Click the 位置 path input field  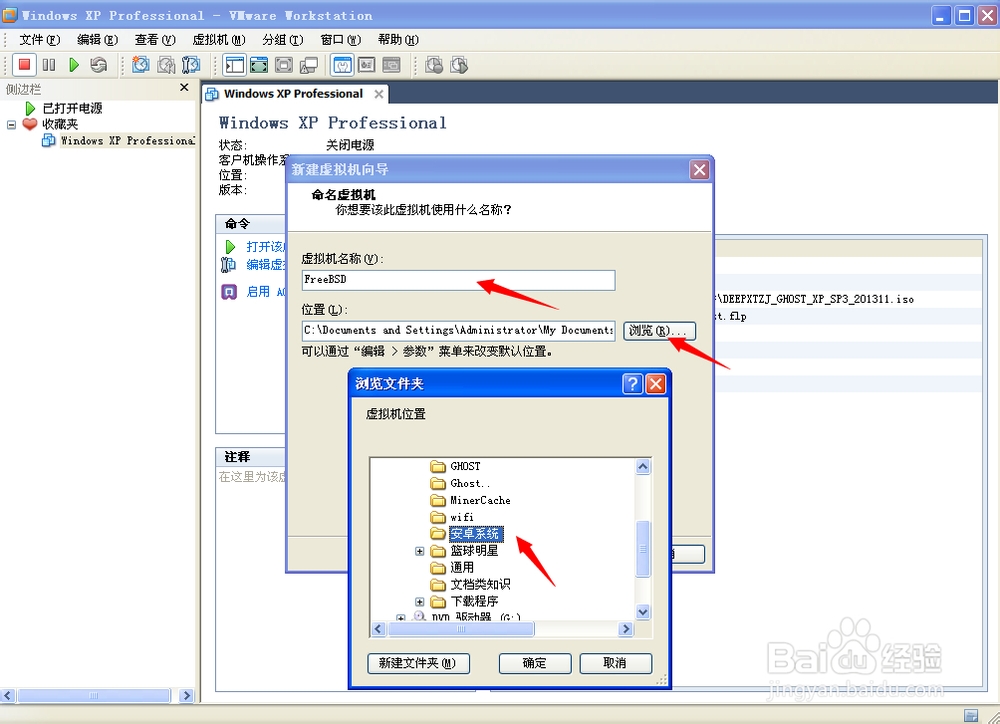459,330
